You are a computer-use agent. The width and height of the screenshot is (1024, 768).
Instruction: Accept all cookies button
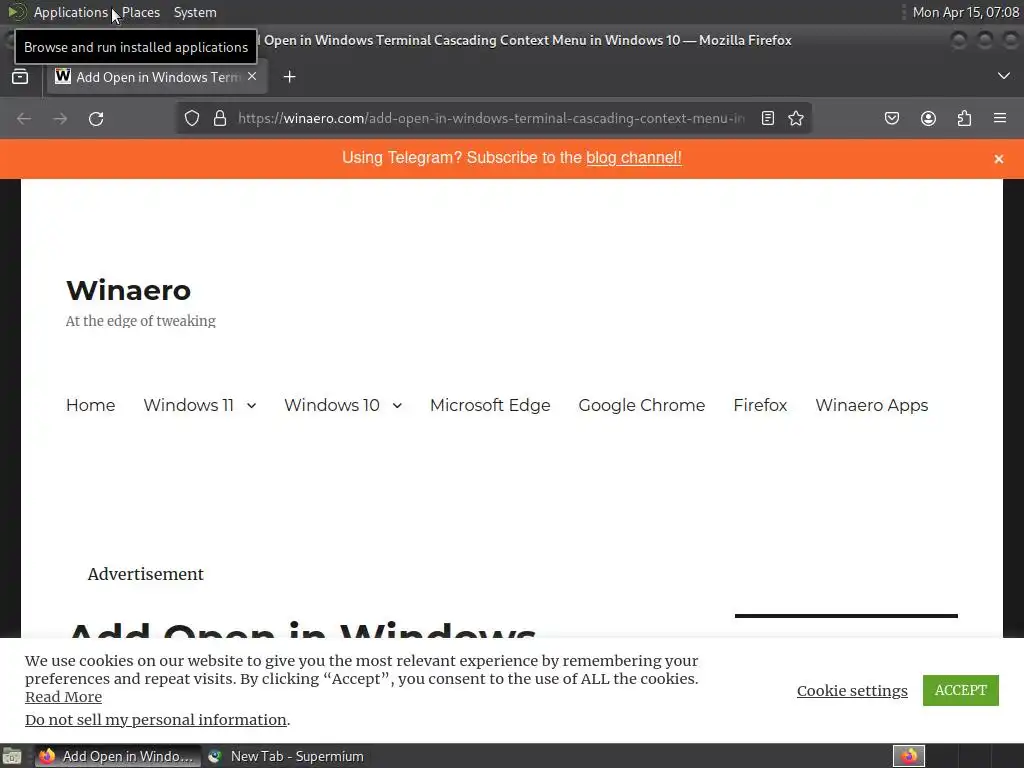click(x=961, y=690)
